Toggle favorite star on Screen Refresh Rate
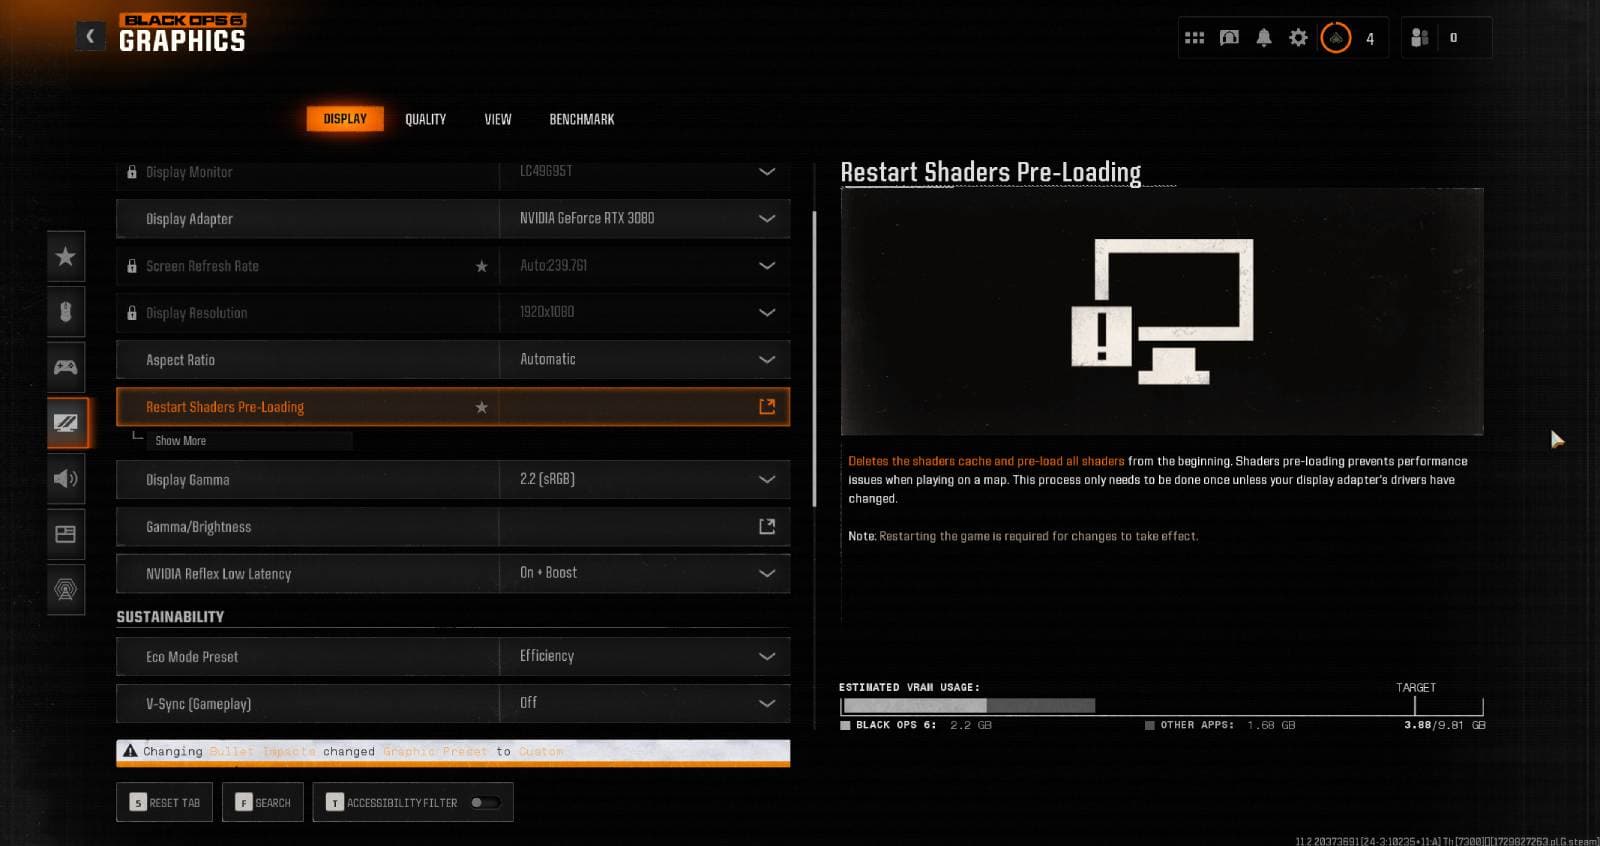 tap(482, 266)
